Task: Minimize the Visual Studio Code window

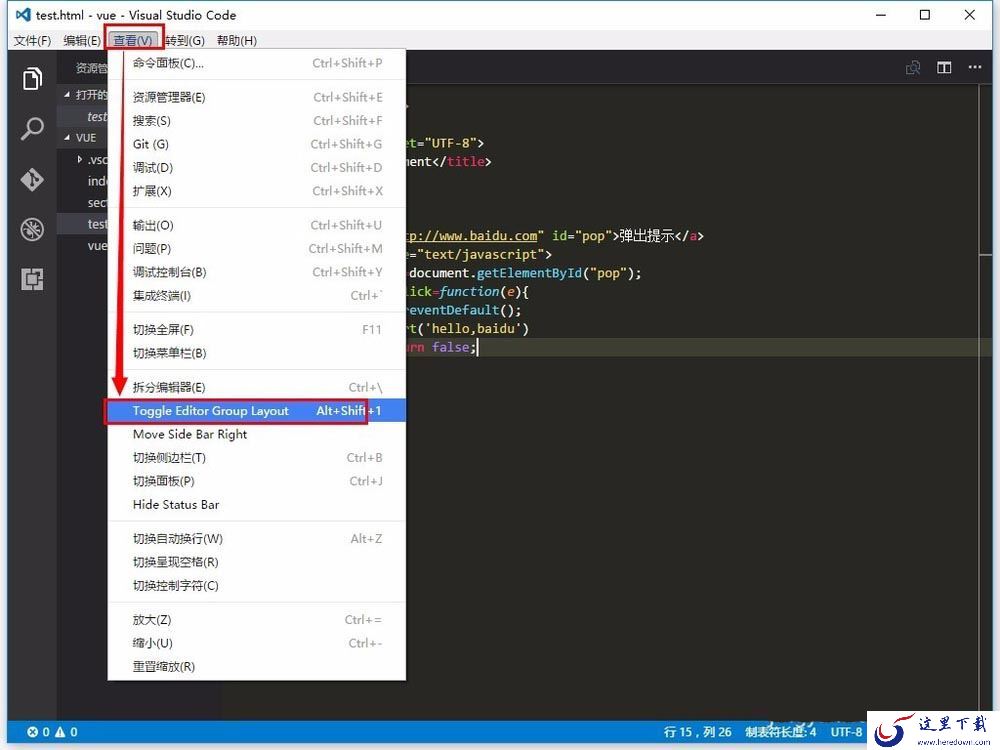Action: (x=881, y=15)
